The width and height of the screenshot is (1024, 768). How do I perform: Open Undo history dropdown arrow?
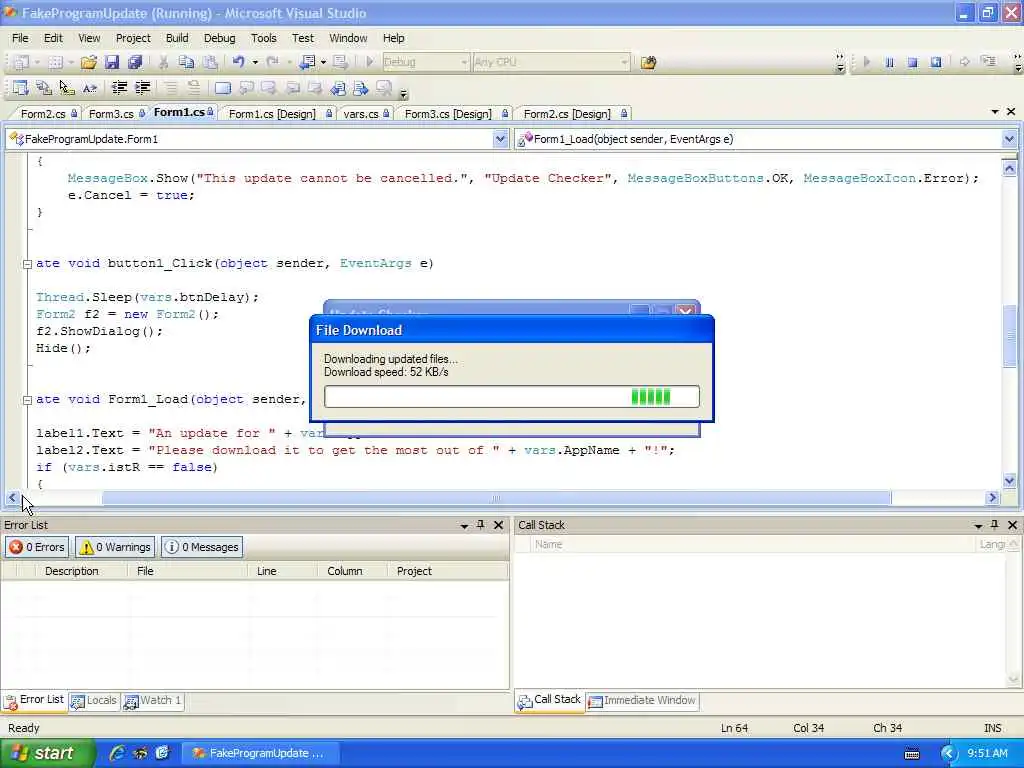[x=255, y=63]
